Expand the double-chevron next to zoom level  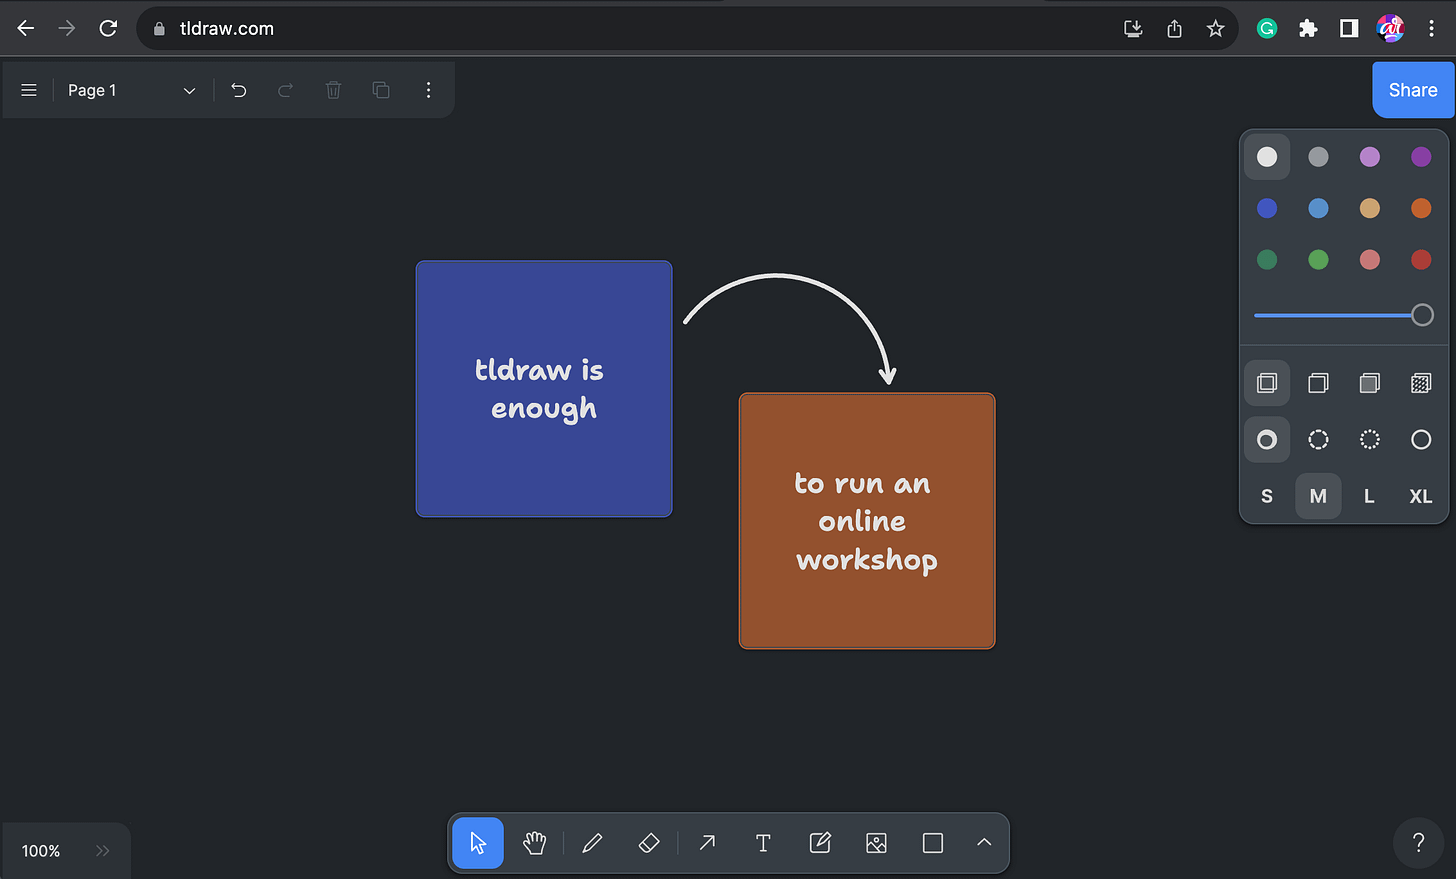pyautogui.click(x=103, y=851)
